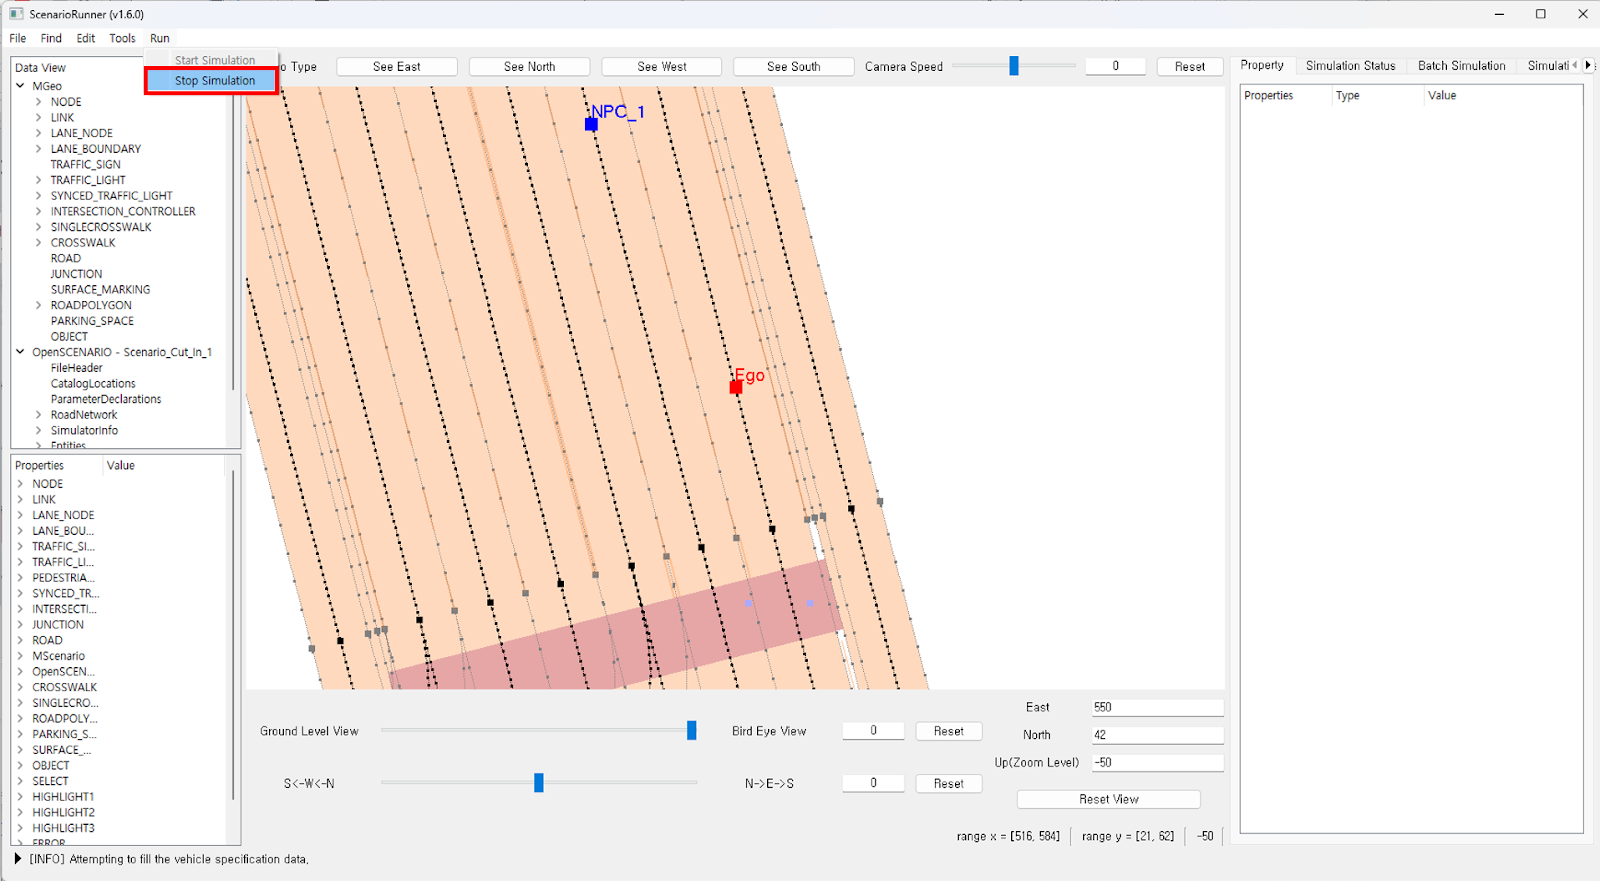Image resolution: width=1600 pixels, height=881 pixels.
Task: Click the blue NPC_1 vehicle marker
Action: [x=591, y=124]
